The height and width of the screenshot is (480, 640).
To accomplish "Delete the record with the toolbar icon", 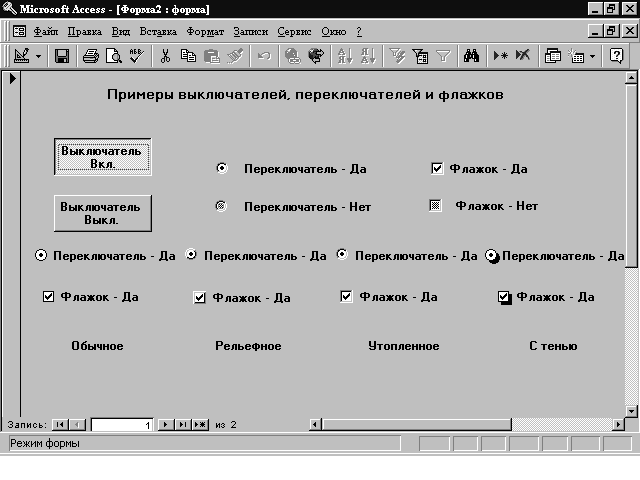I will click(523, 56).
